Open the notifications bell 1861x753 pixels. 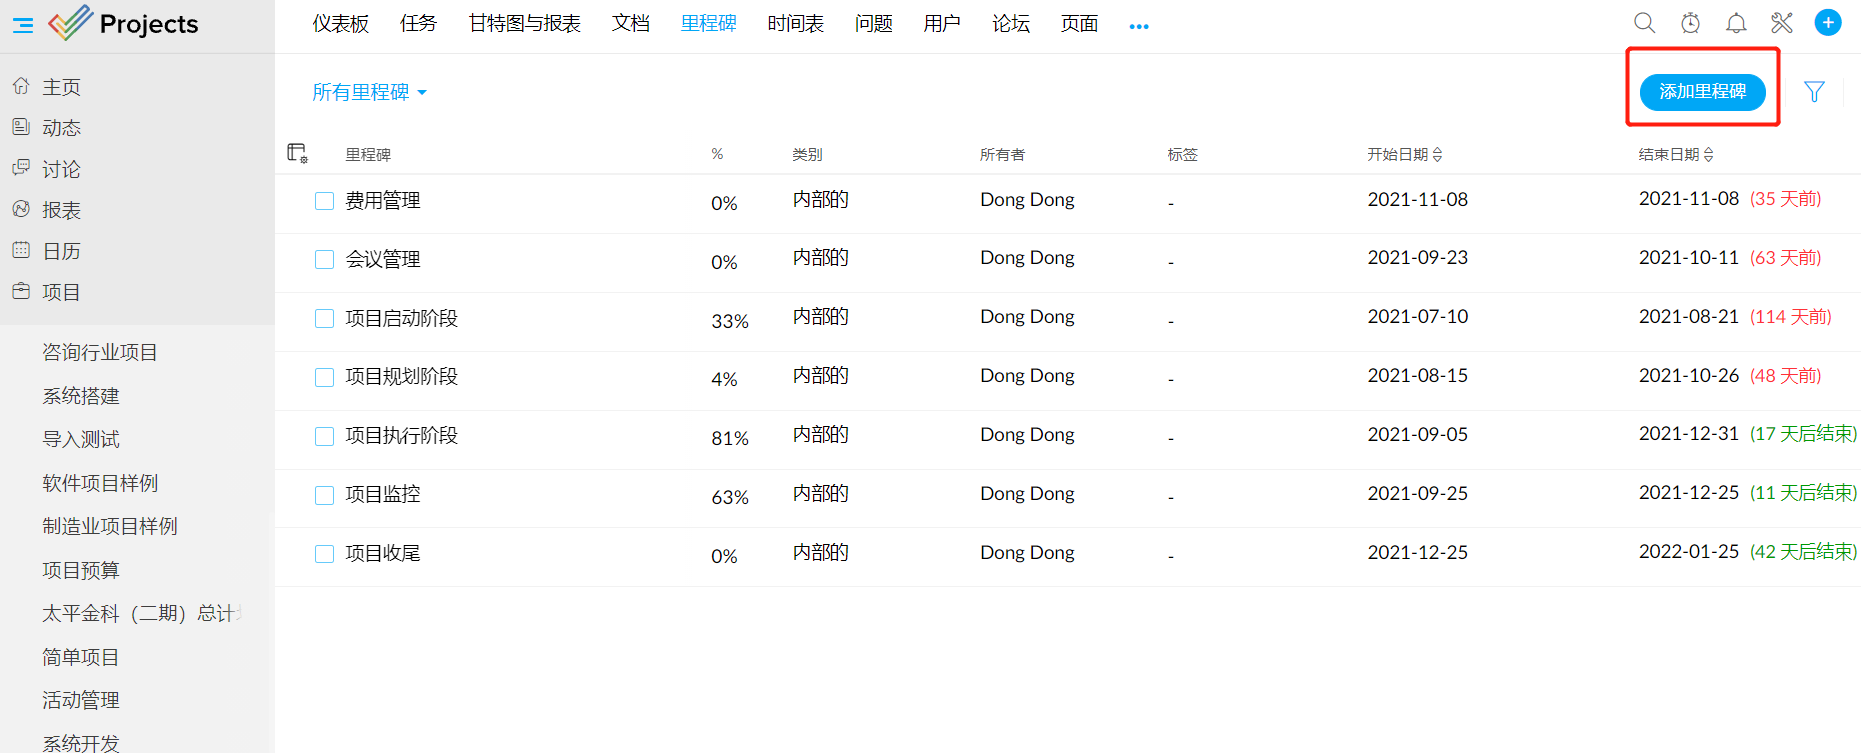(x=1736, y=23)
